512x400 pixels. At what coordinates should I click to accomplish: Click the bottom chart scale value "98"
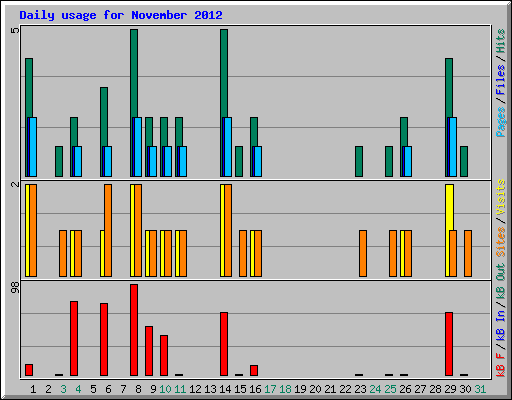pyautogui.click(x=15, y=287)
